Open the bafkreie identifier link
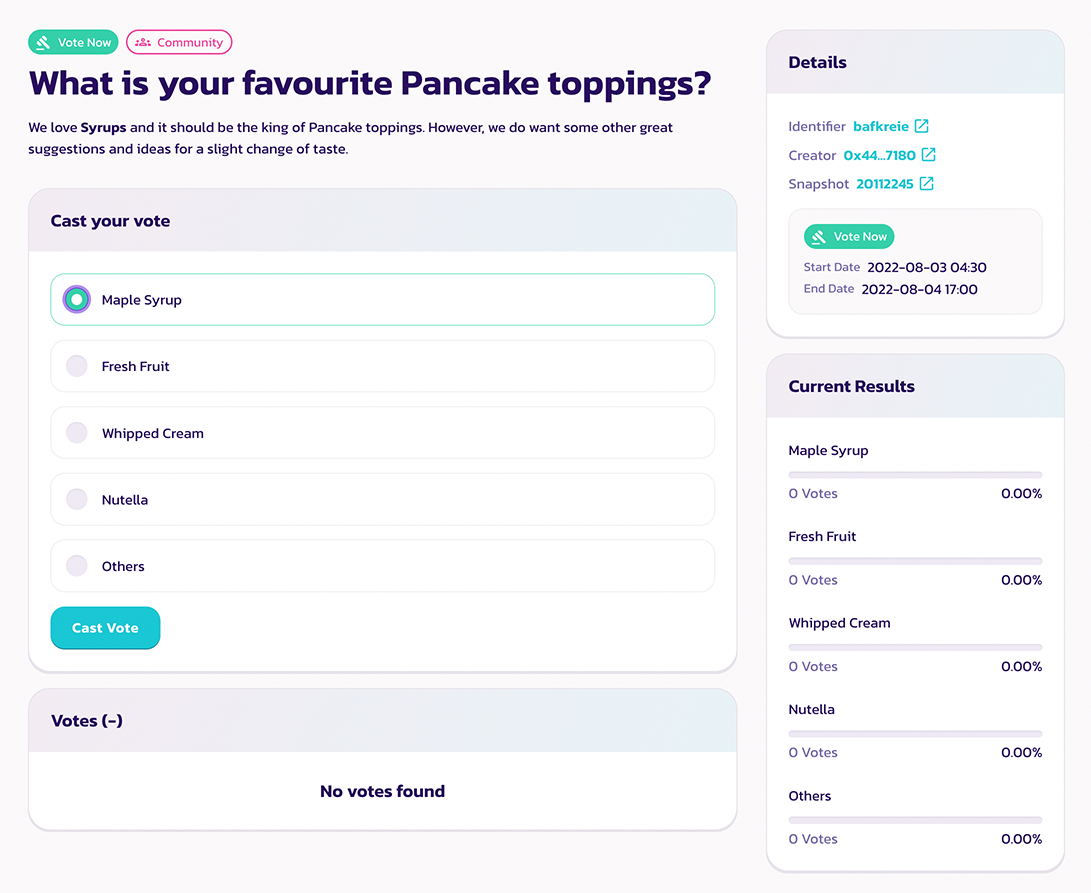The image size is (1091, 893). [x=880, y=126]
